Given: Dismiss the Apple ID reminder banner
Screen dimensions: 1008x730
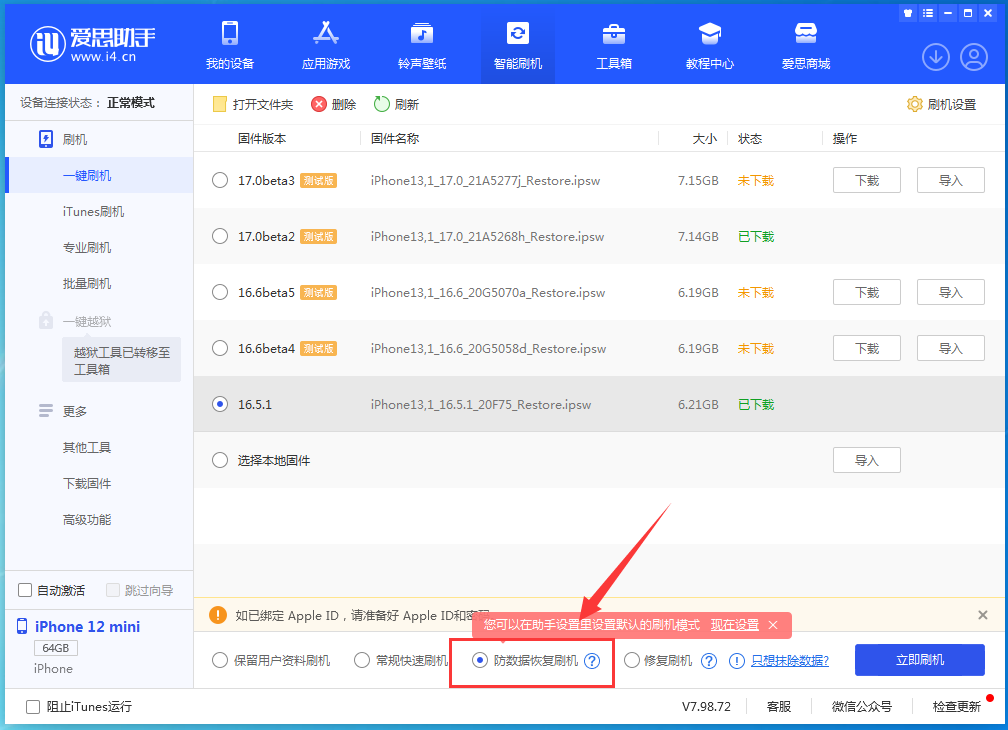Looking at the screenshot, I should click(x=983, y=615).
